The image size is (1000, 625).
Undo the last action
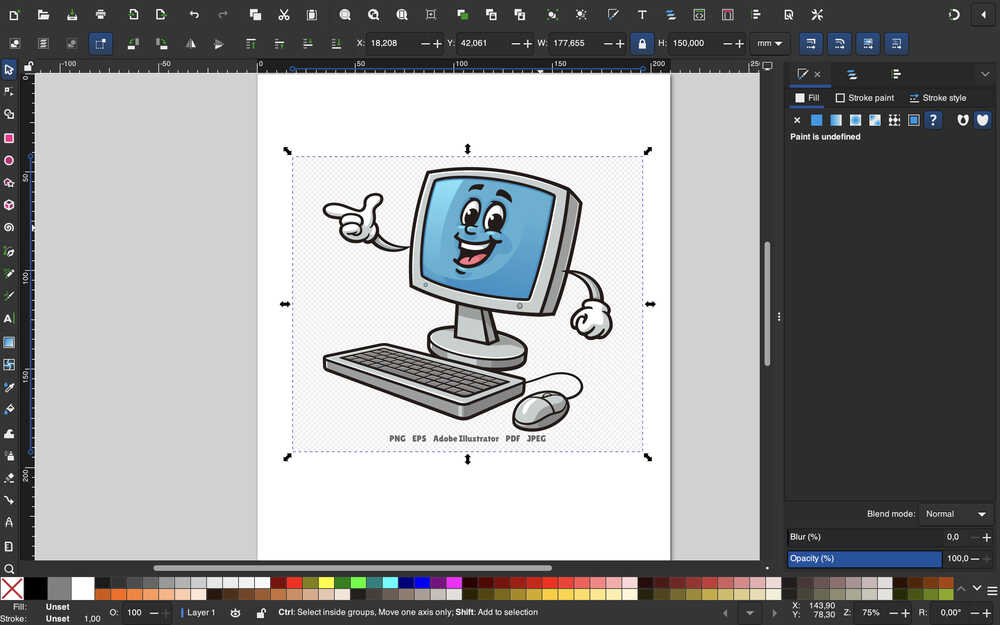tap(194, 15)
